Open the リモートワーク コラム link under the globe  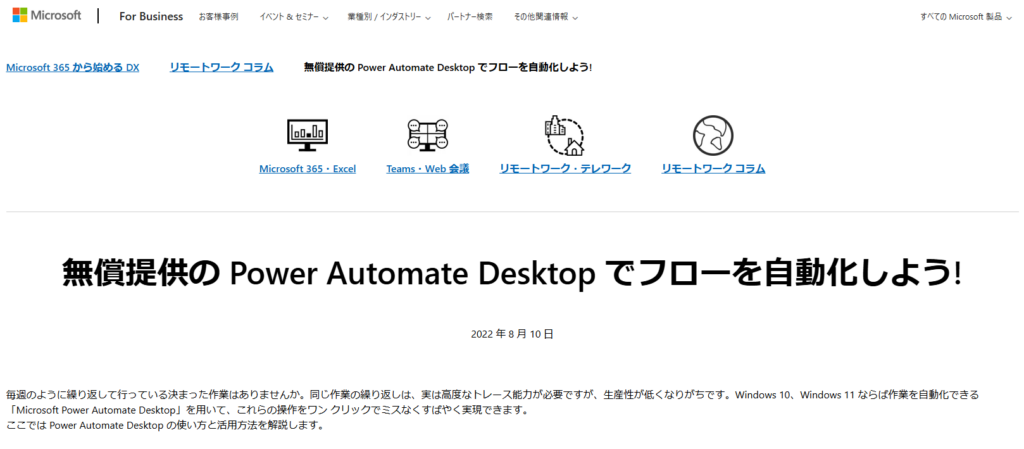coord(713,169)
